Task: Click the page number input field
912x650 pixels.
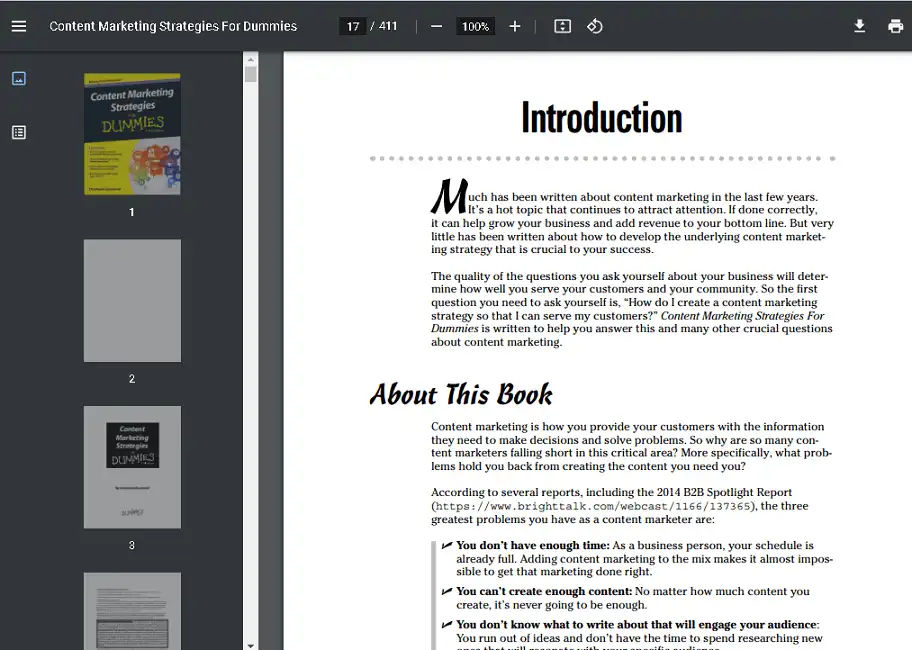Action: pyautogui.click(x=353, y=26)
